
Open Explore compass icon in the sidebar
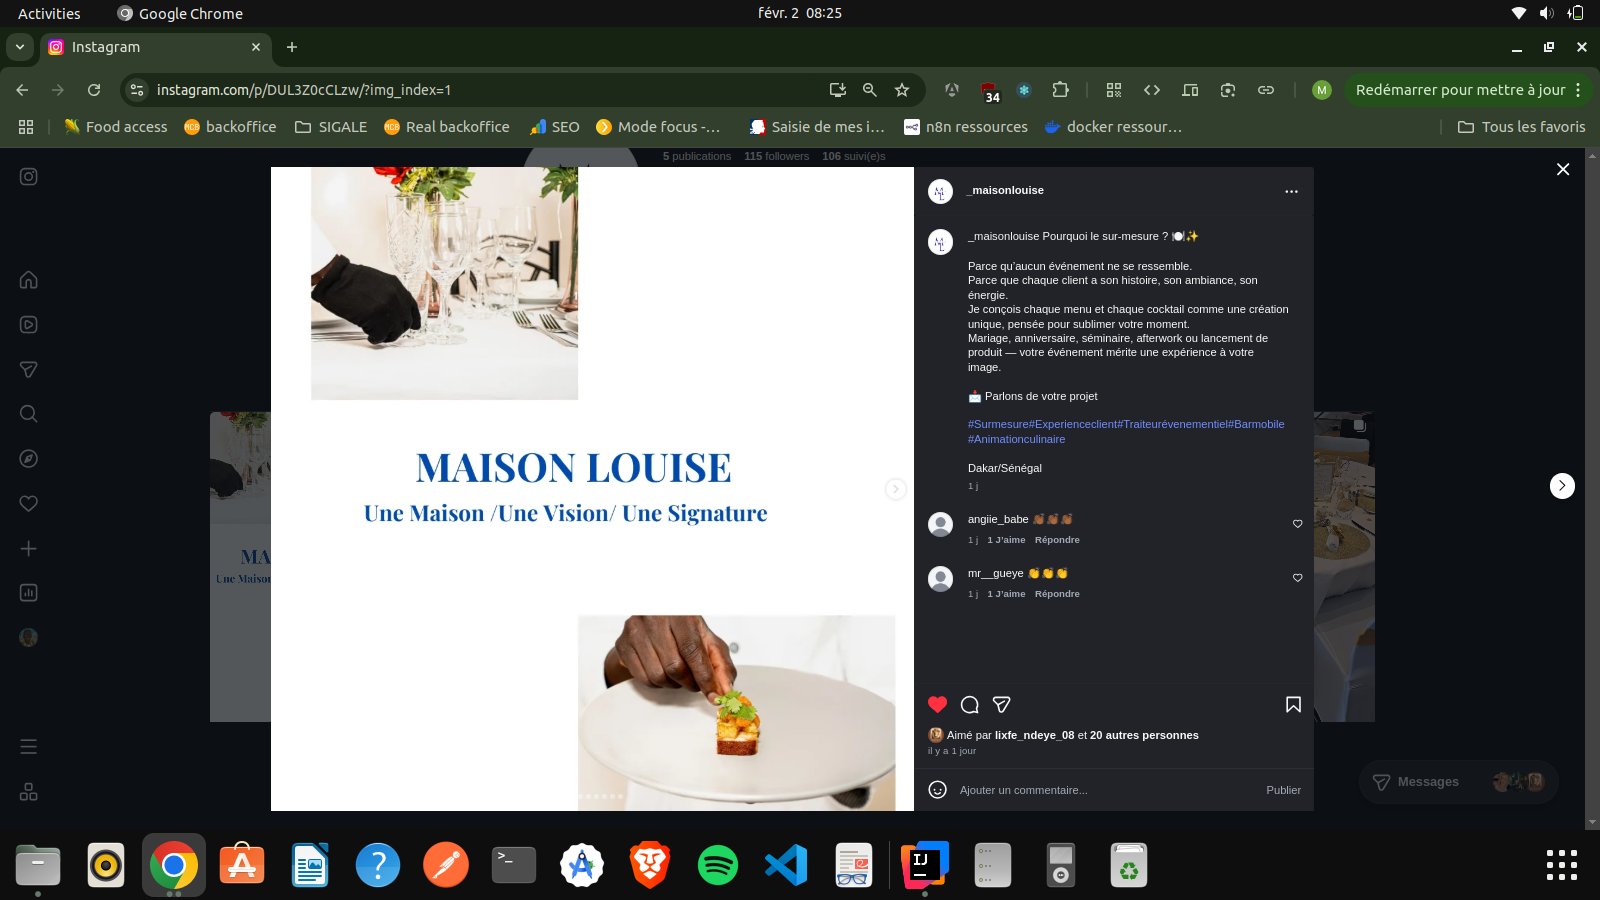[x=29, y=459]
